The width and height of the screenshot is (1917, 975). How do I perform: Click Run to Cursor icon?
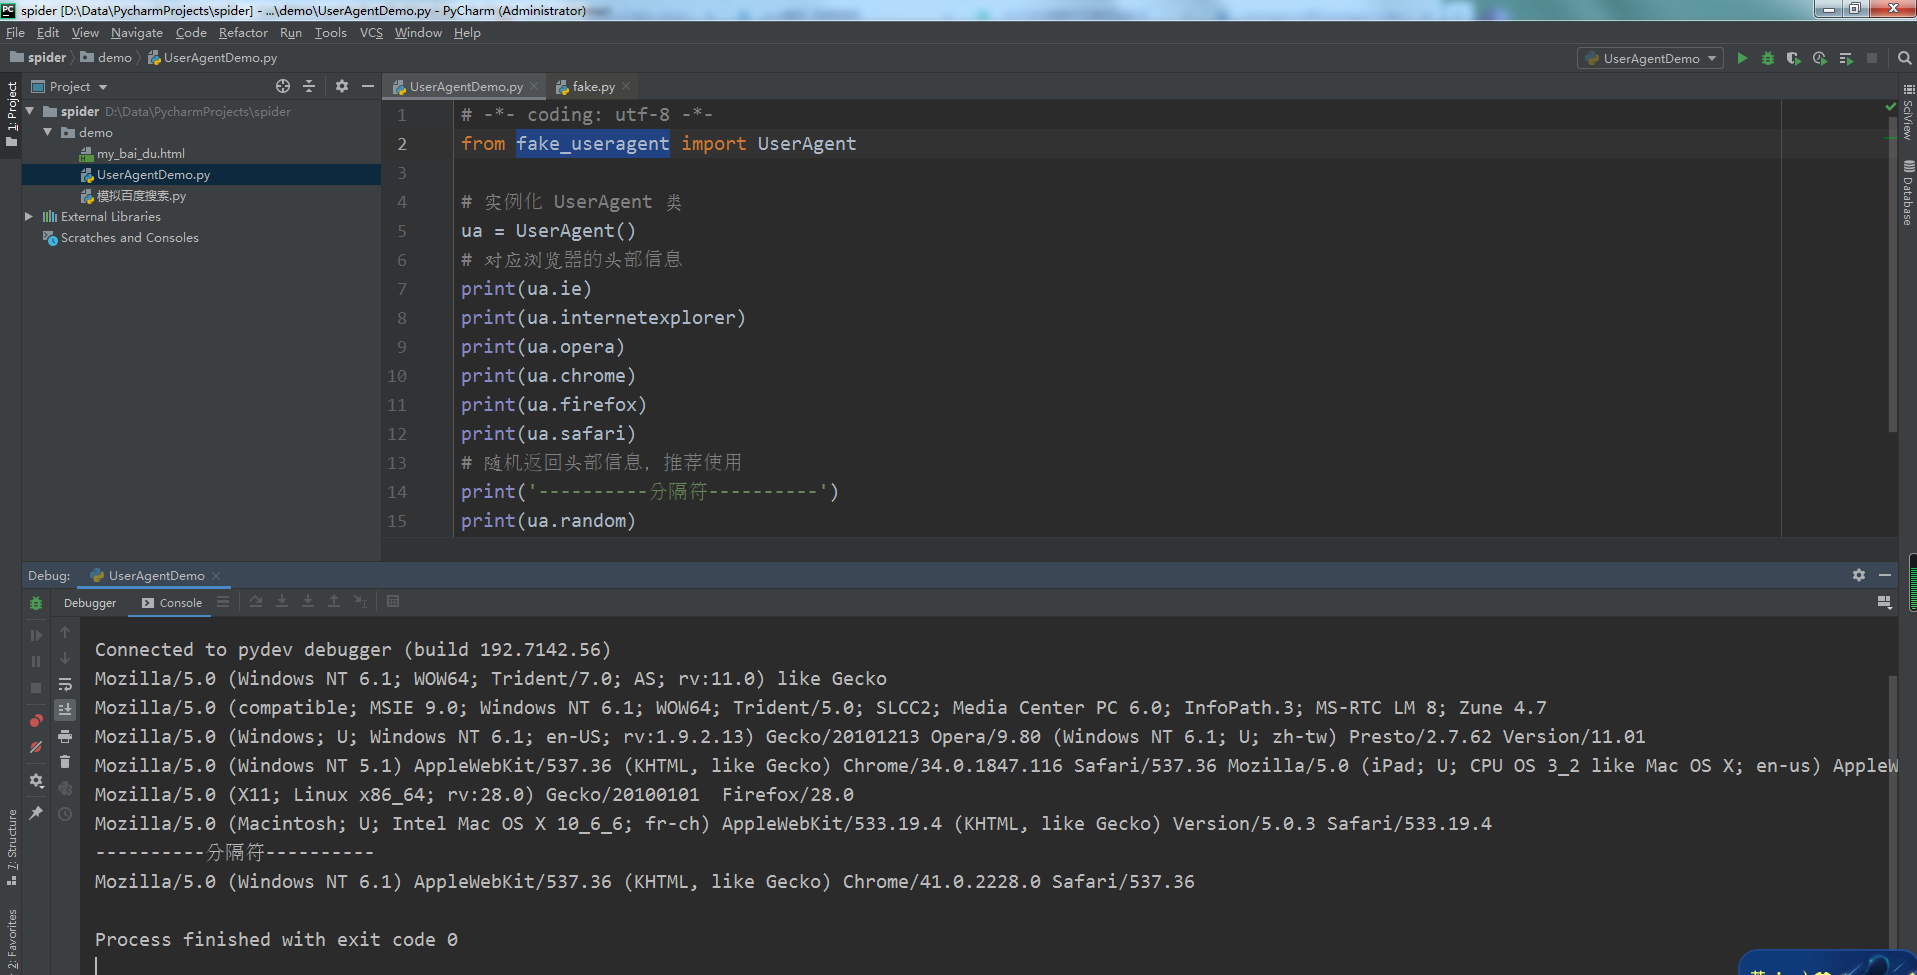360,601
